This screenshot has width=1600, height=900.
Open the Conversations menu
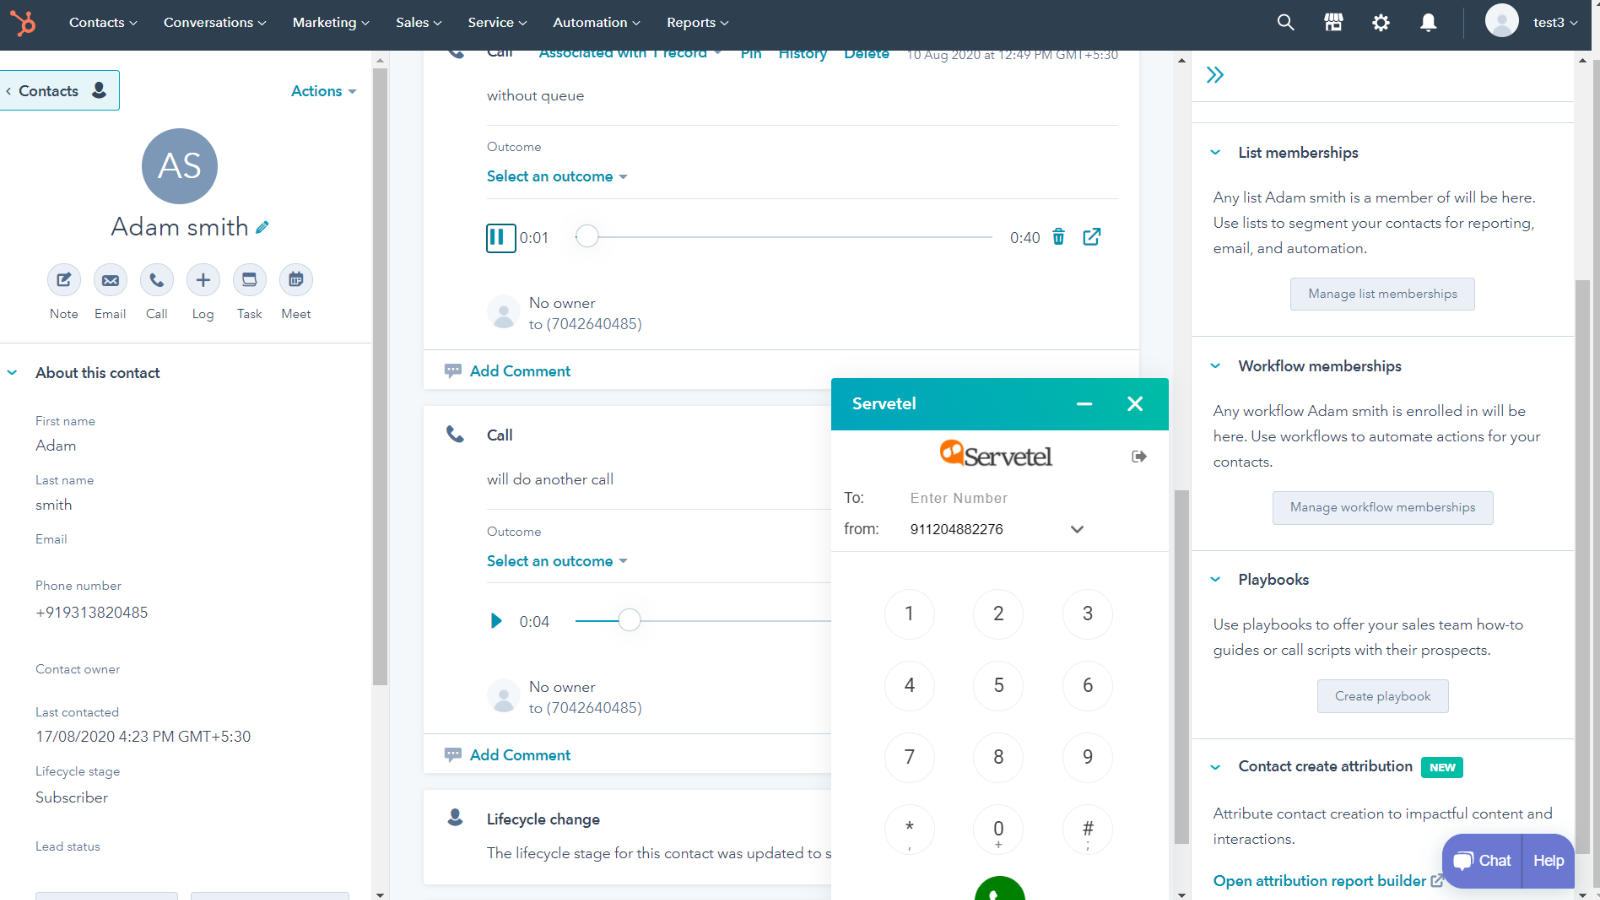(215, 22)
